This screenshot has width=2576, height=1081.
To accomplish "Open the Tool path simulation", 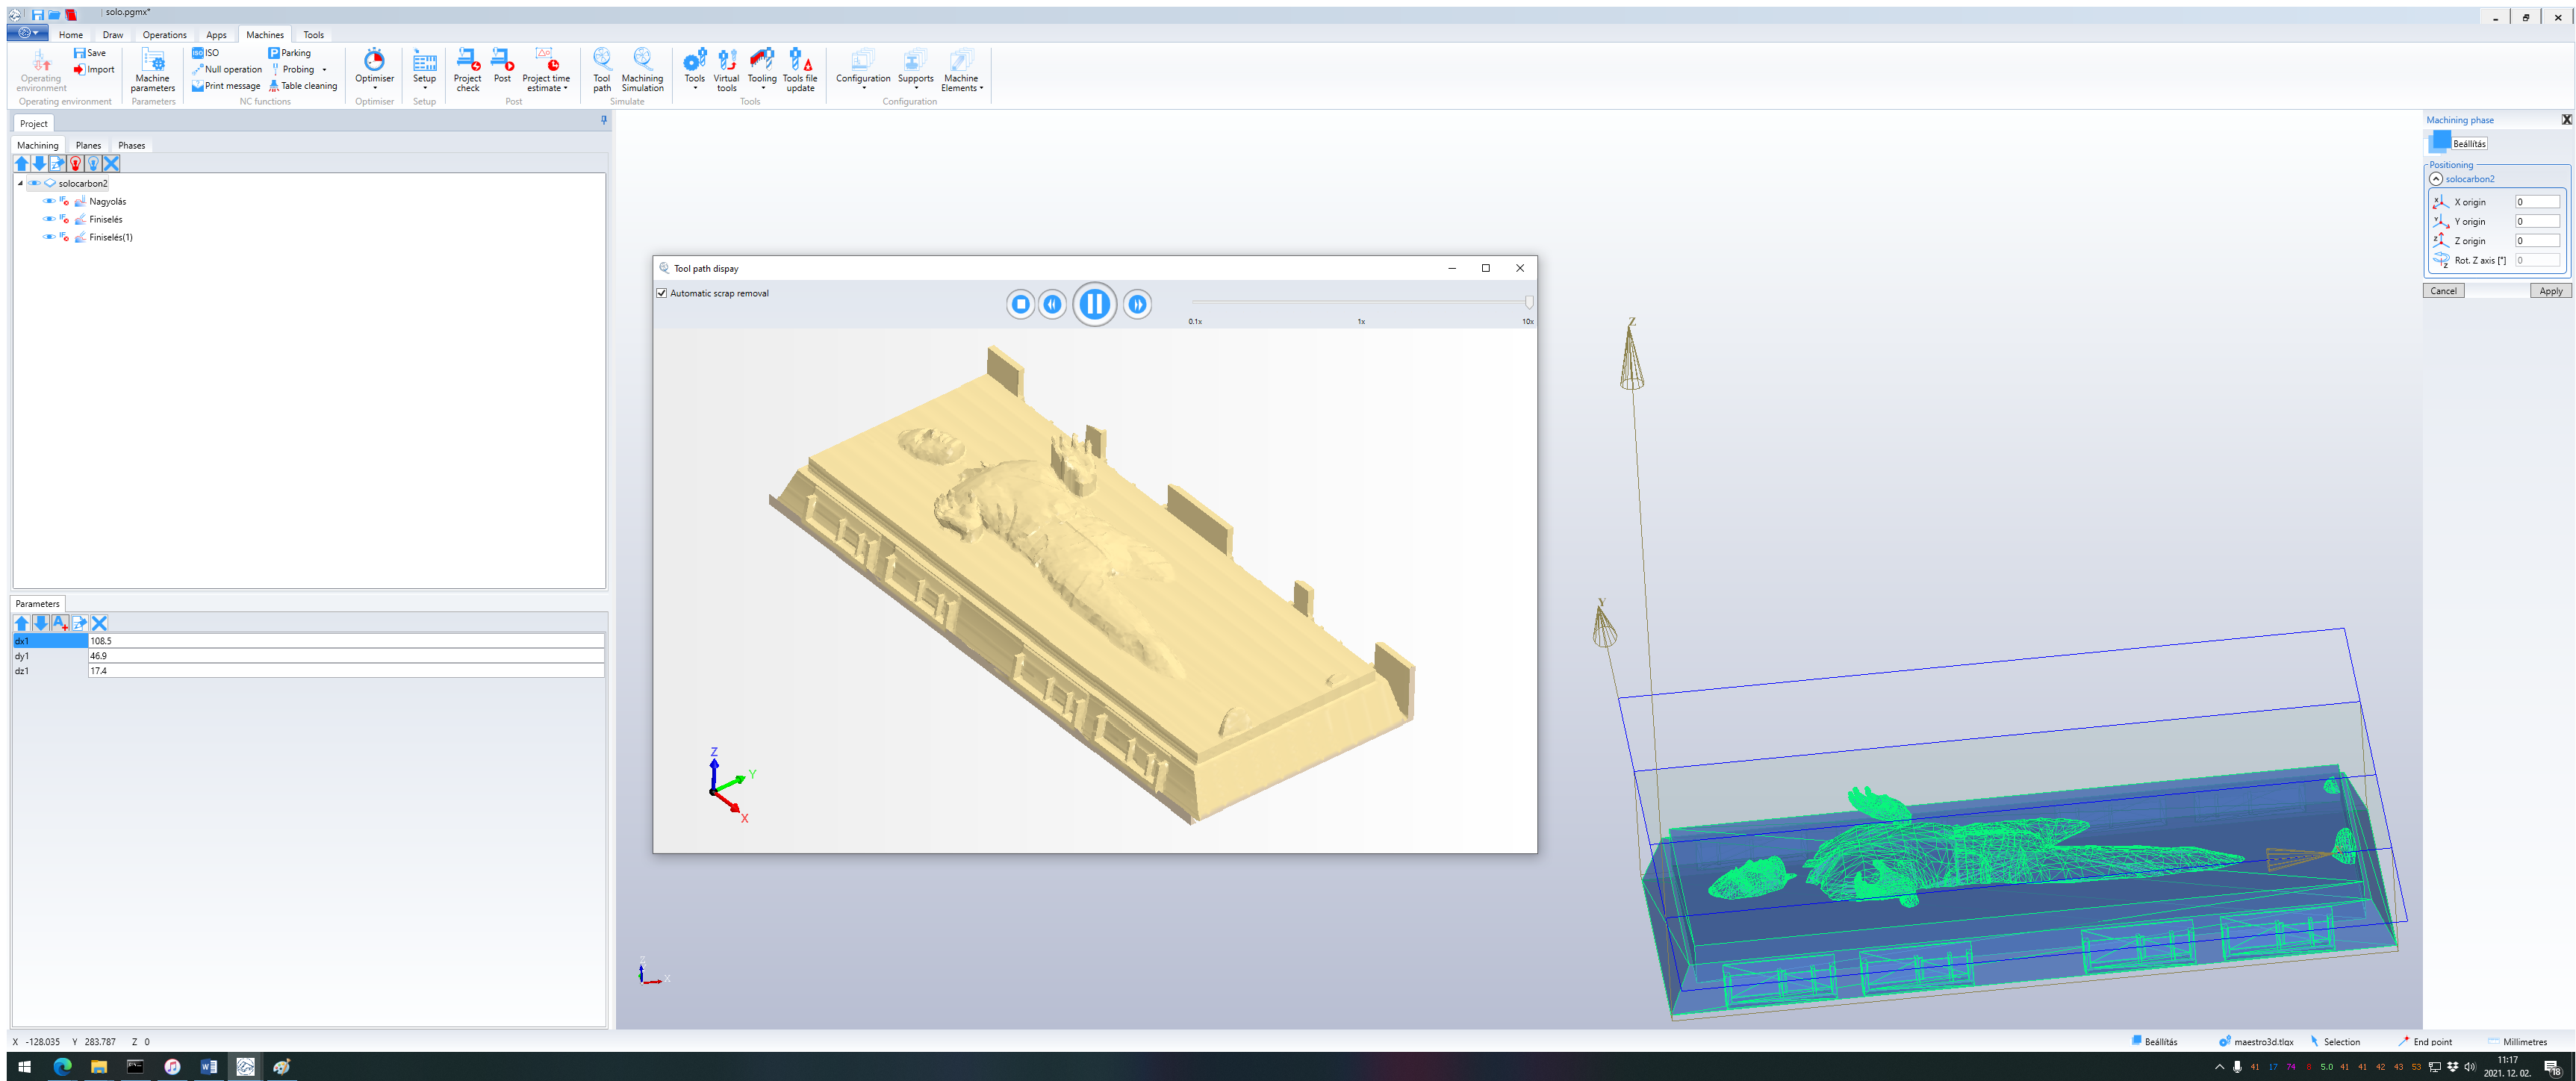I will (601, 70).
